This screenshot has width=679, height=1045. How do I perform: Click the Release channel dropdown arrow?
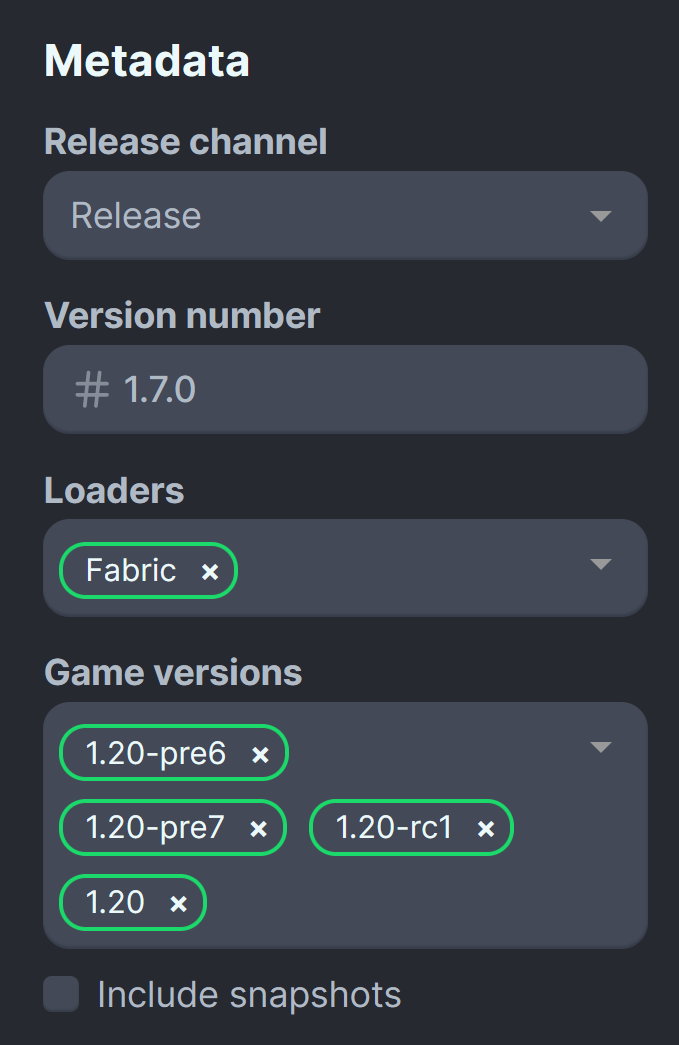(601, 215)
